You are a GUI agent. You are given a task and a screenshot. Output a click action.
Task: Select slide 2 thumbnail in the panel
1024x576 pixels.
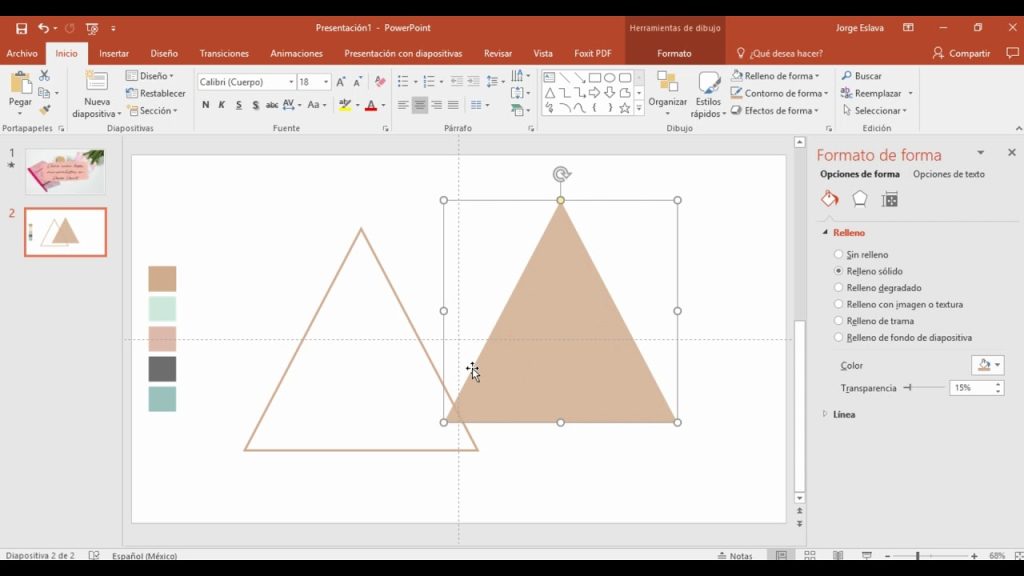click(x=65, y=231)
